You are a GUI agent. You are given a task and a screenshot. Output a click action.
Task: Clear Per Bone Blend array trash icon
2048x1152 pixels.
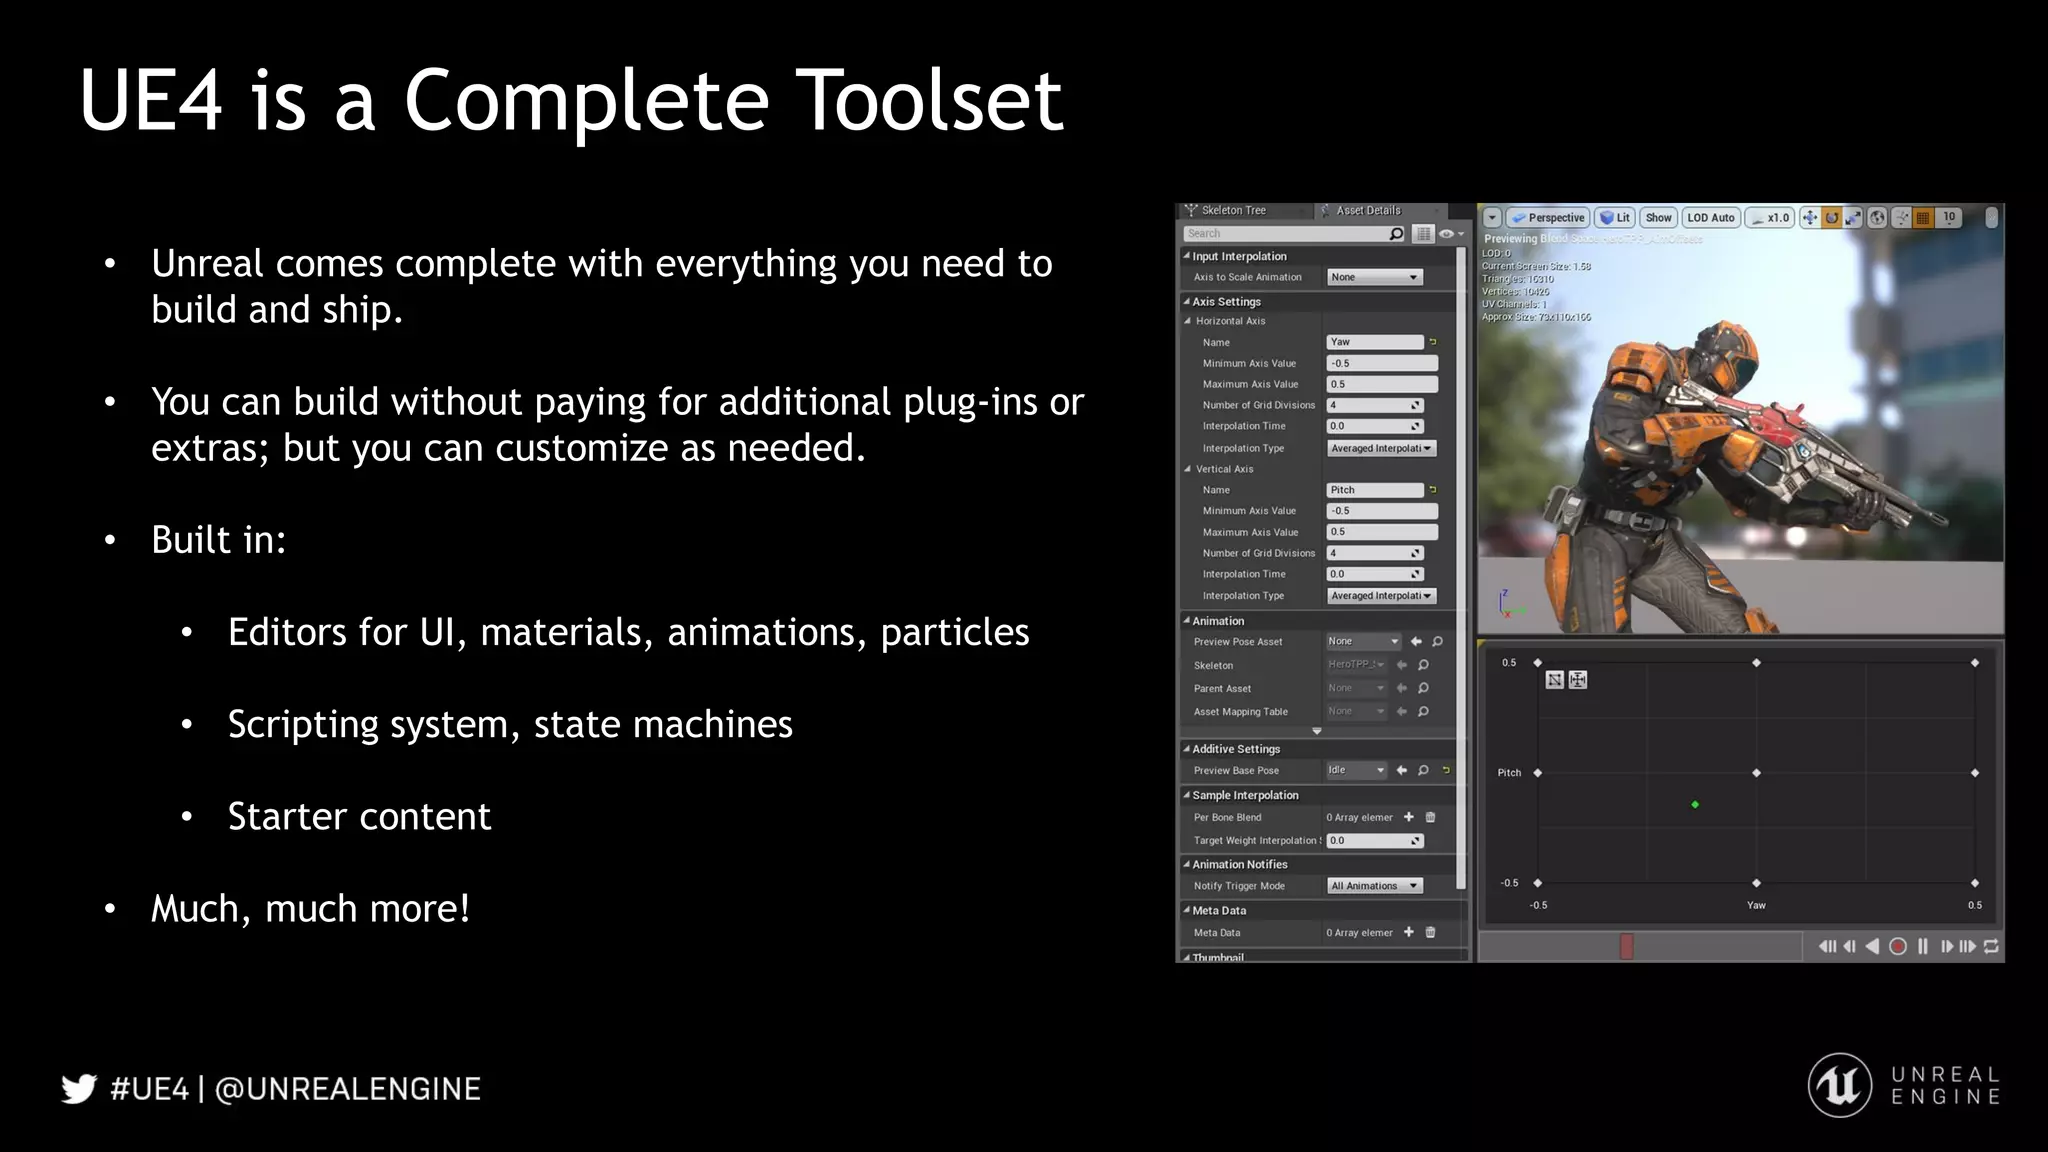point(1430,817)
